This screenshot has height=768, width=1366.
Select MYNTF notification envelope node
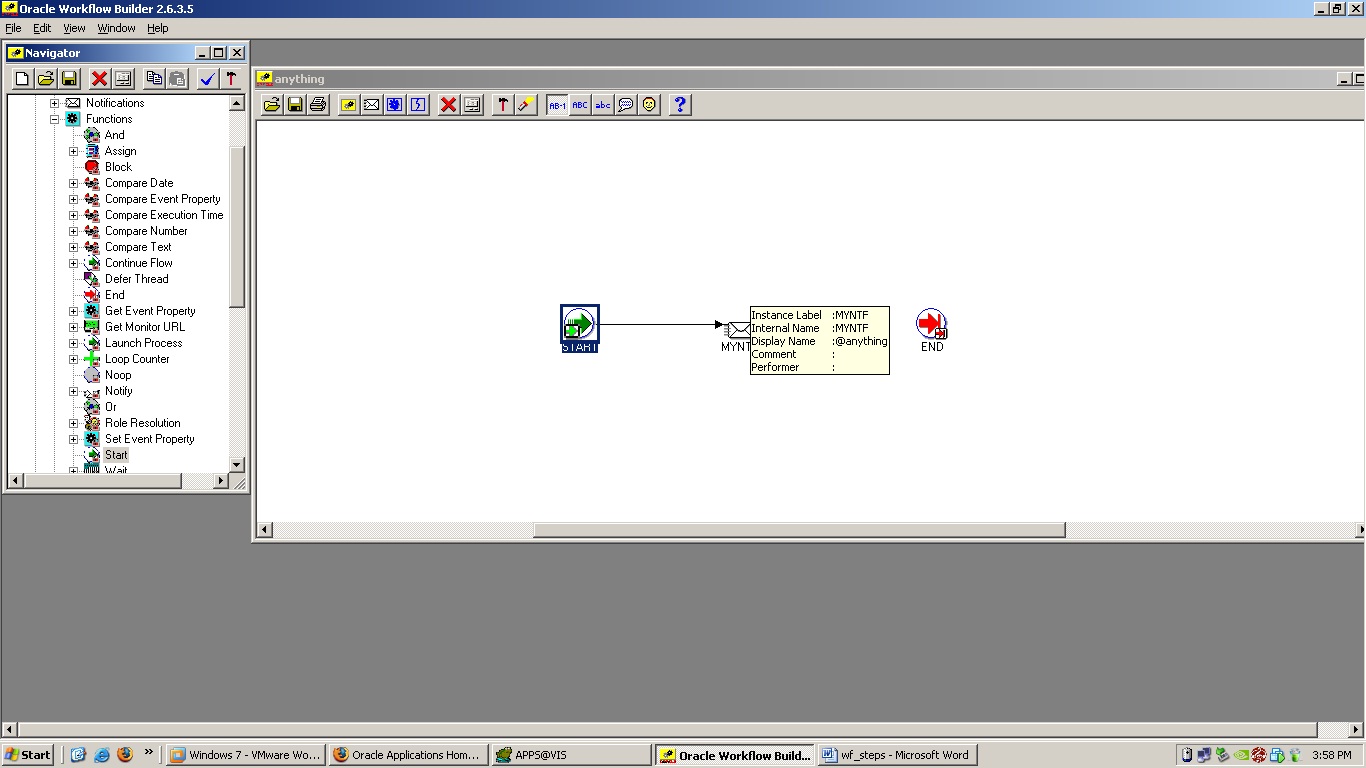pos(739,330)
